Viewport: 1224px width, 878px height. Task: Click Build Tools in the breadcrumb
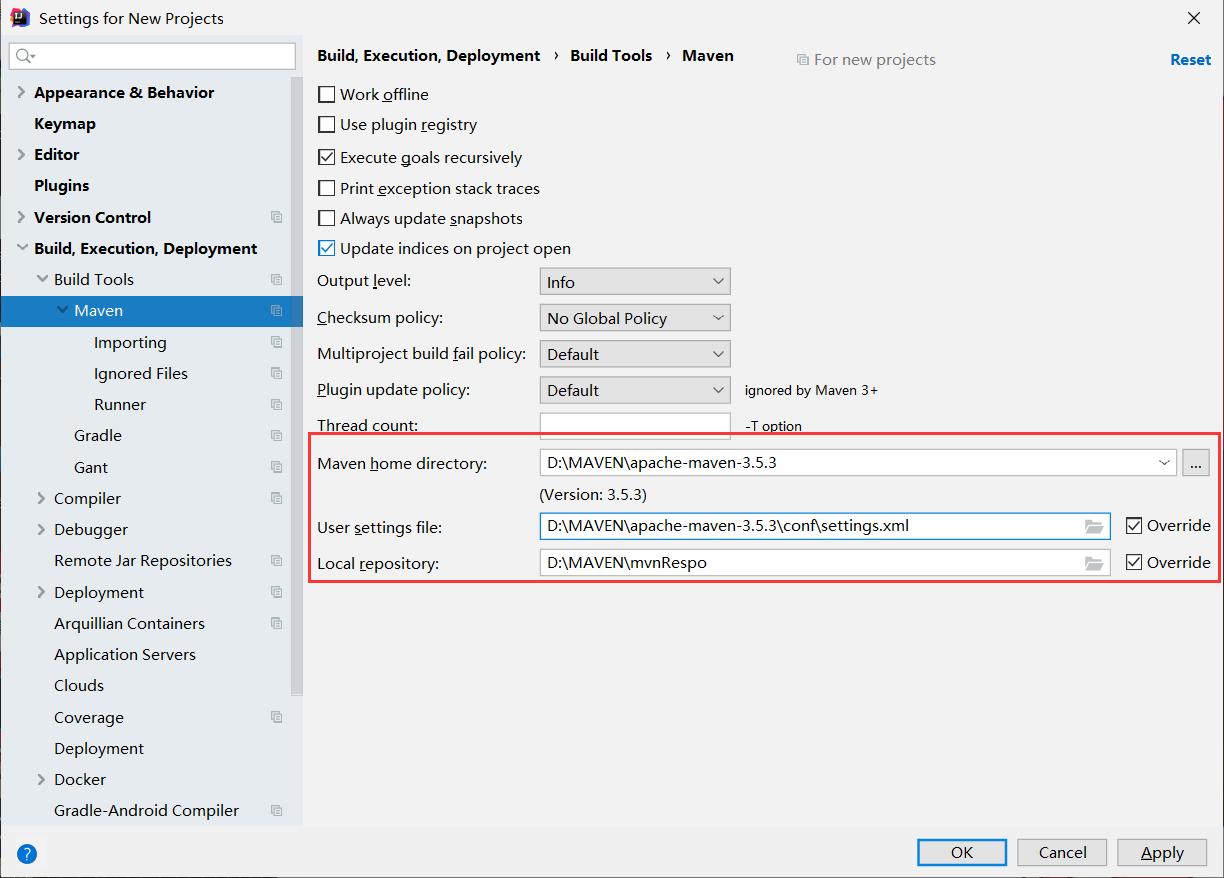click(611, 56)
